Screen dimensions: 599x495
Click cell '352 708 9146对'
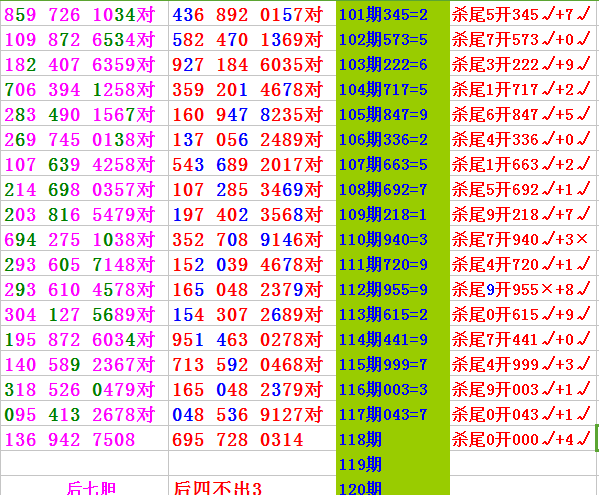point(252,239)
